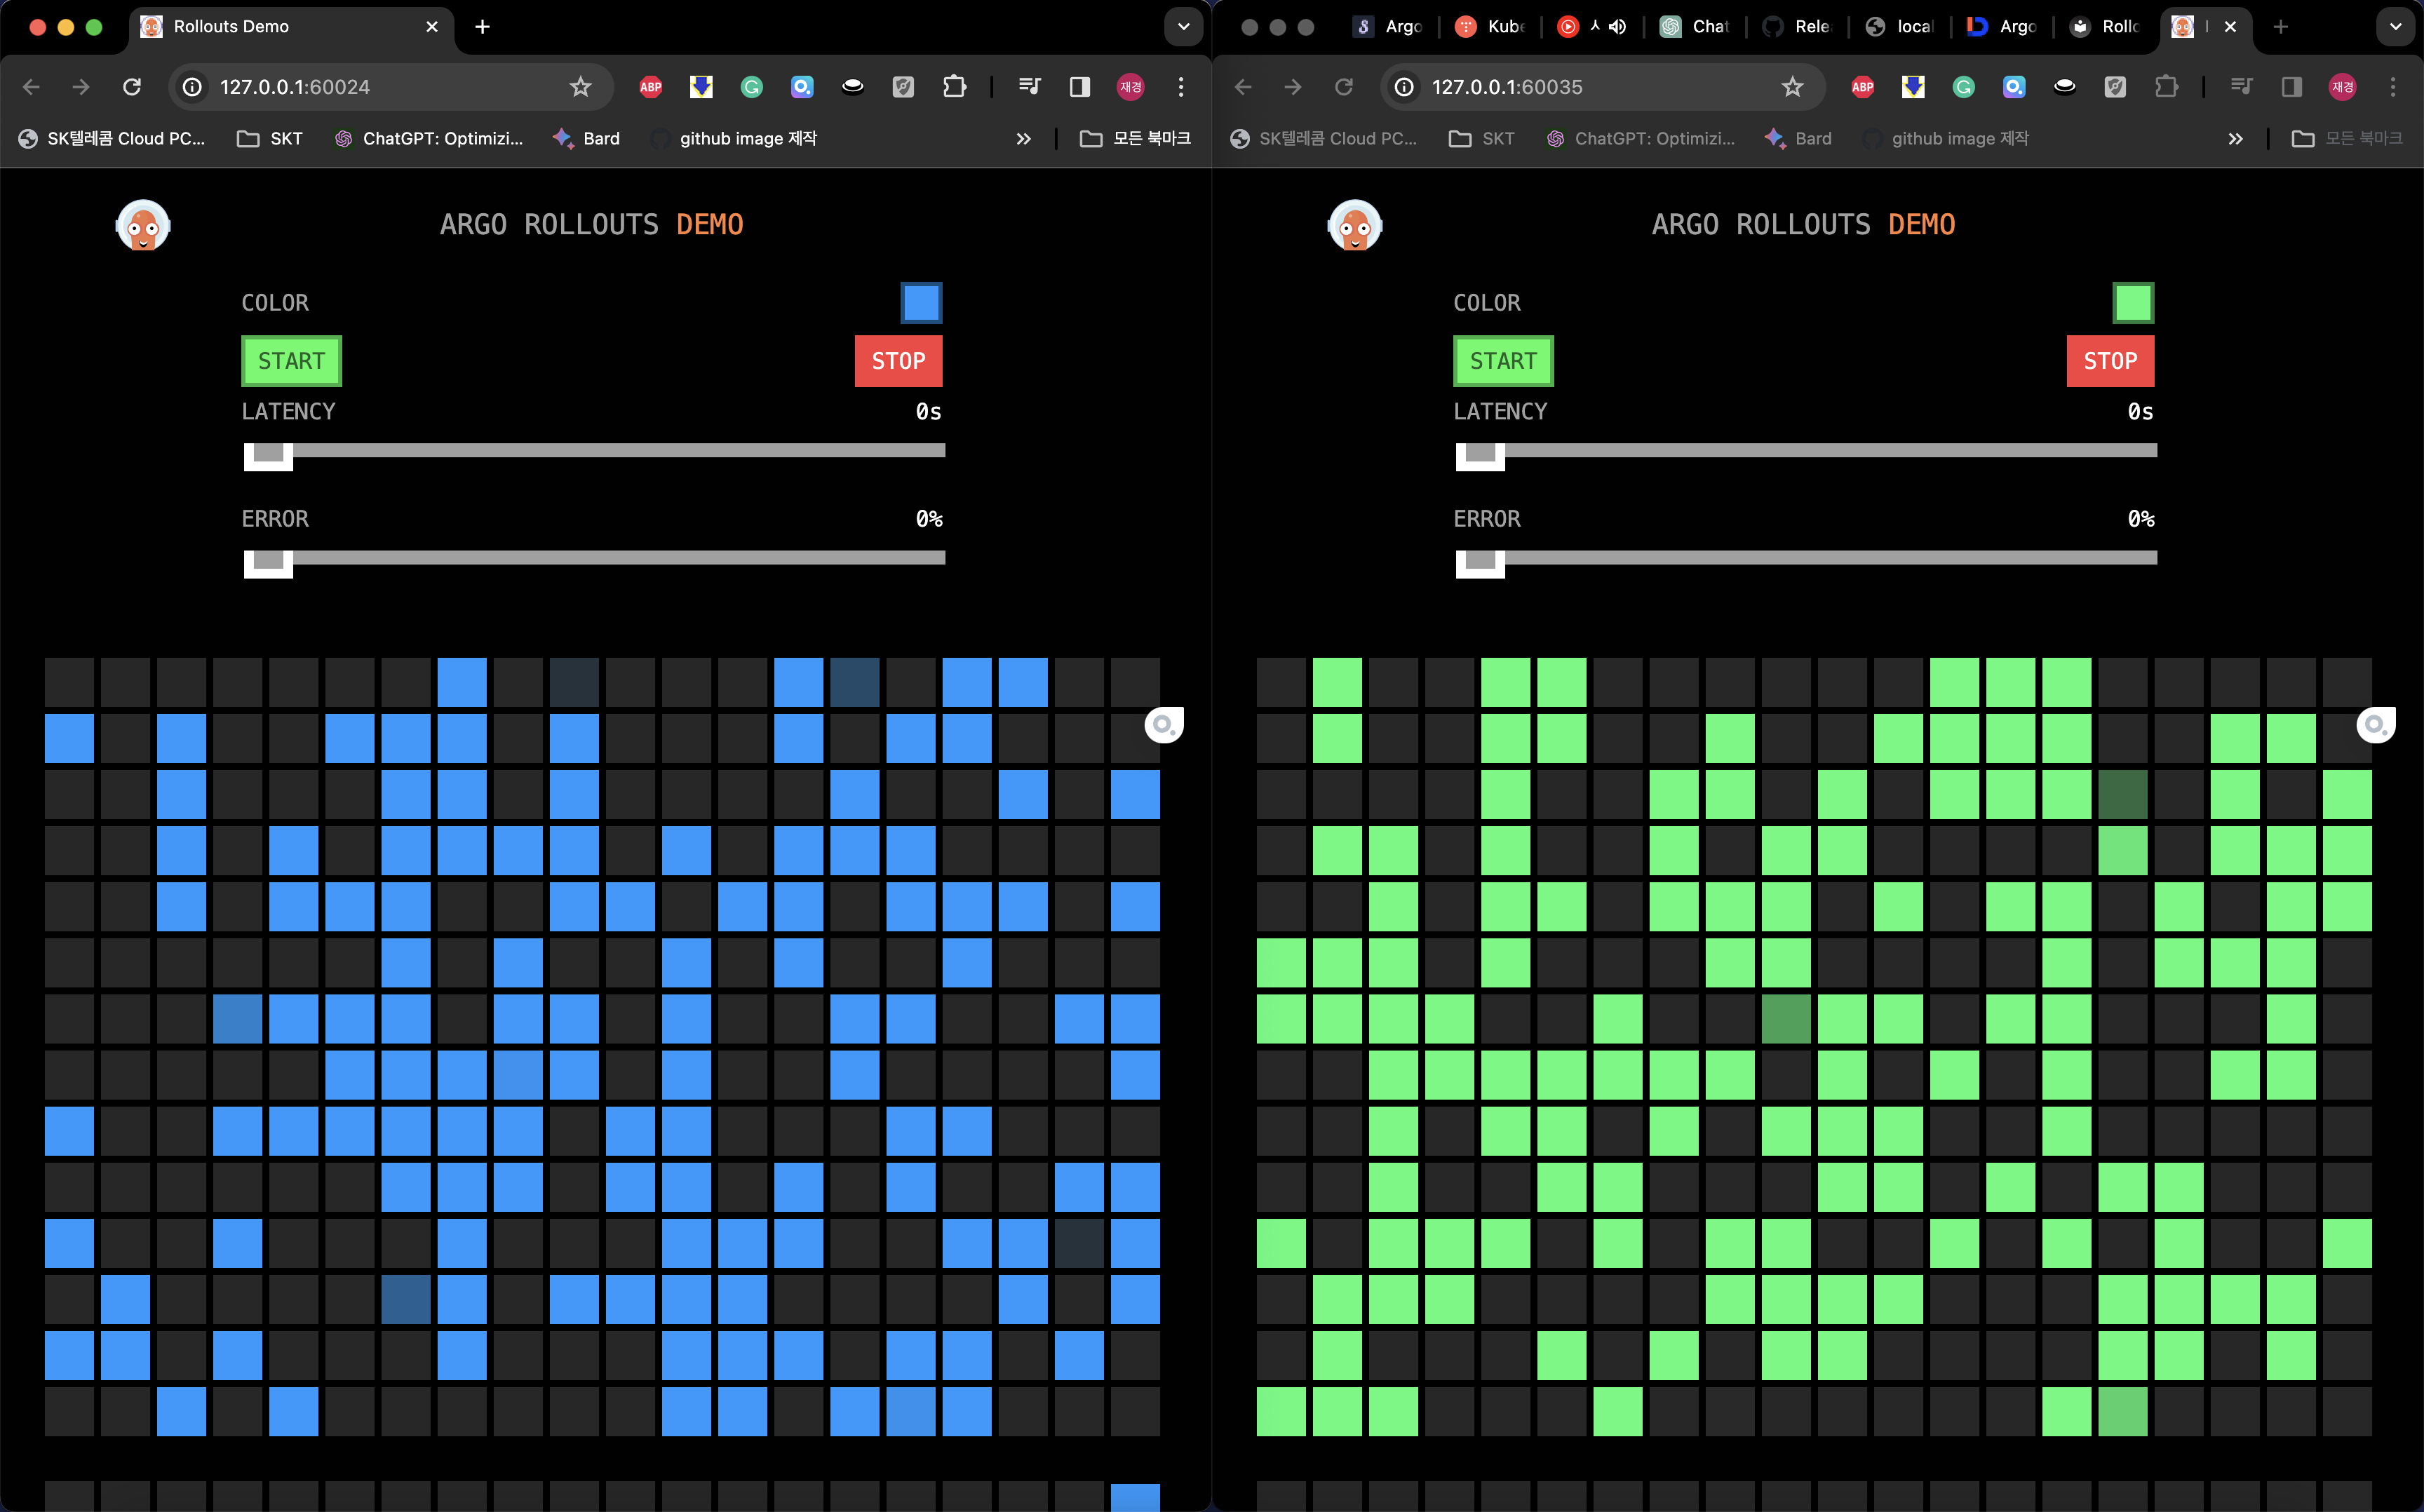Image resolution: width=2424 pixels, height=1512 pixels.
Task: Toggle the side panel in the green demo window
Action: pos(2292,87)
